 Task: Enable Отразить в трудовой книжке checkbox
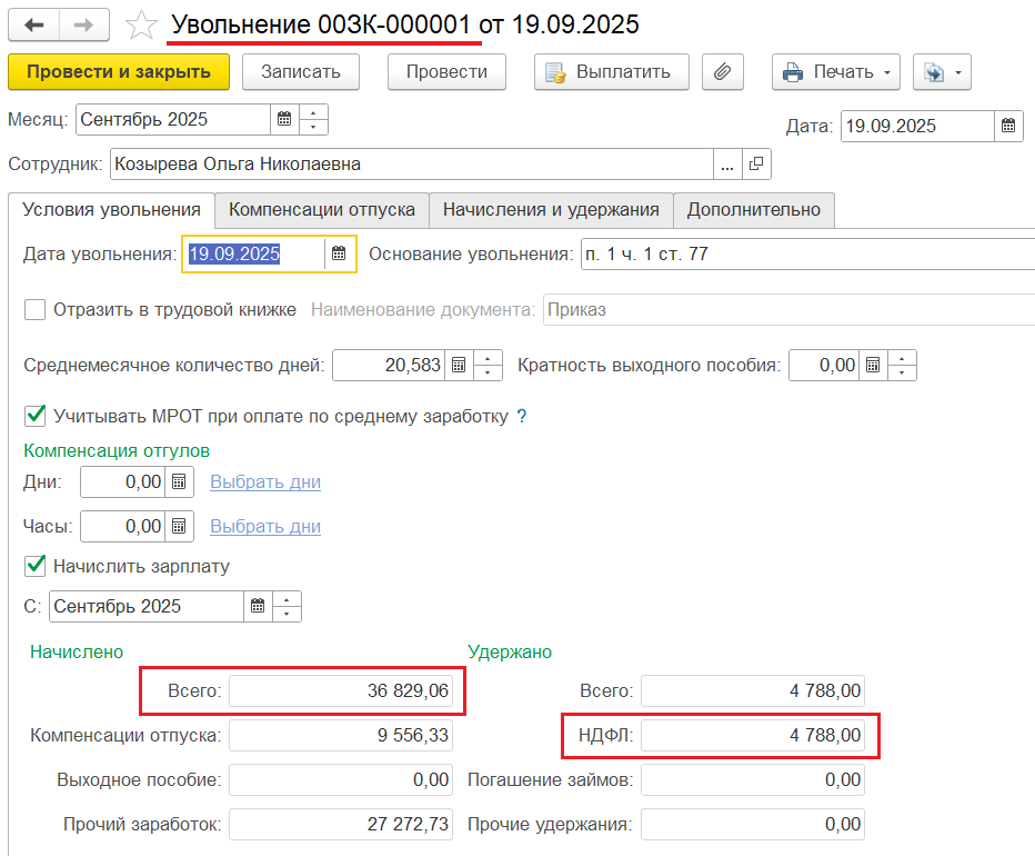(35, 310)
